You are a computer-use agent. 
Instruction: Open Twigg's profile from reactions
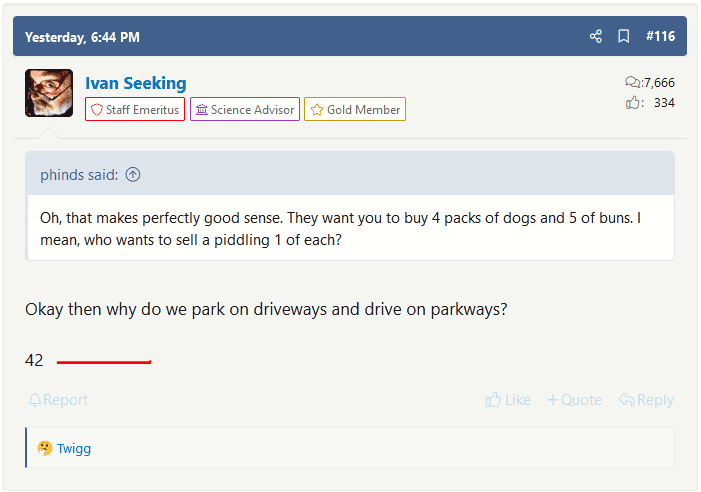(x=74, y=448)
